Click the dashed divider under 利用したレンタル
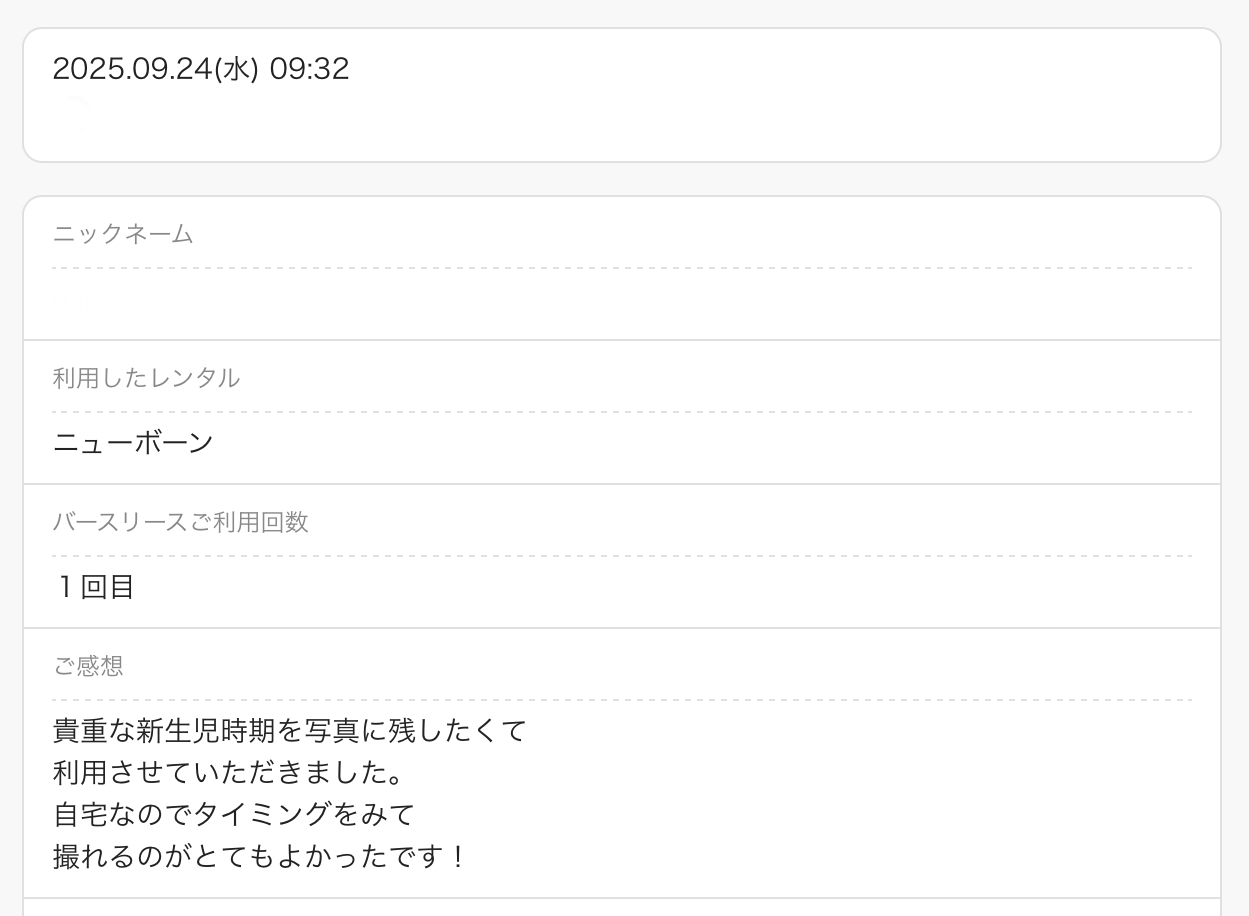This screenshot has width=1249, height=916. point(621,412)
